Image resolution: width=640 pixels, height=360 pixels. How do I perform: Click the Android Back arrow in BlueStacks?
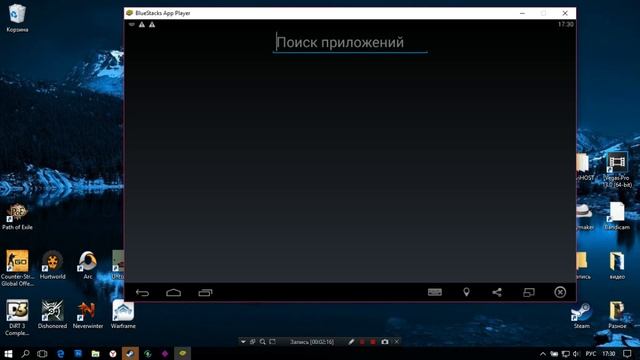tap(142, 293)
